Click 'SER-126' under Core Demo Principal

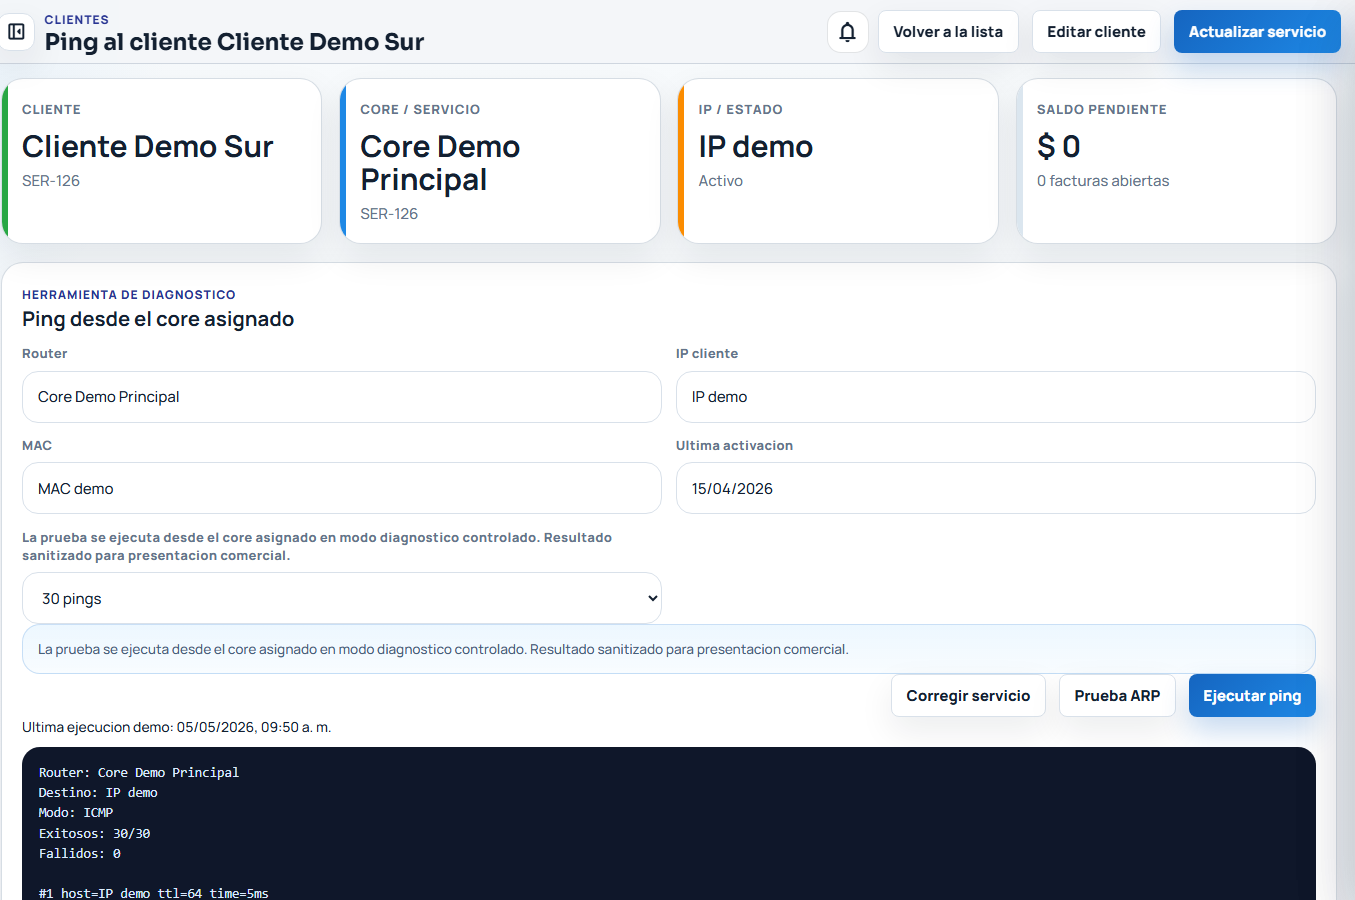(389, 214)
